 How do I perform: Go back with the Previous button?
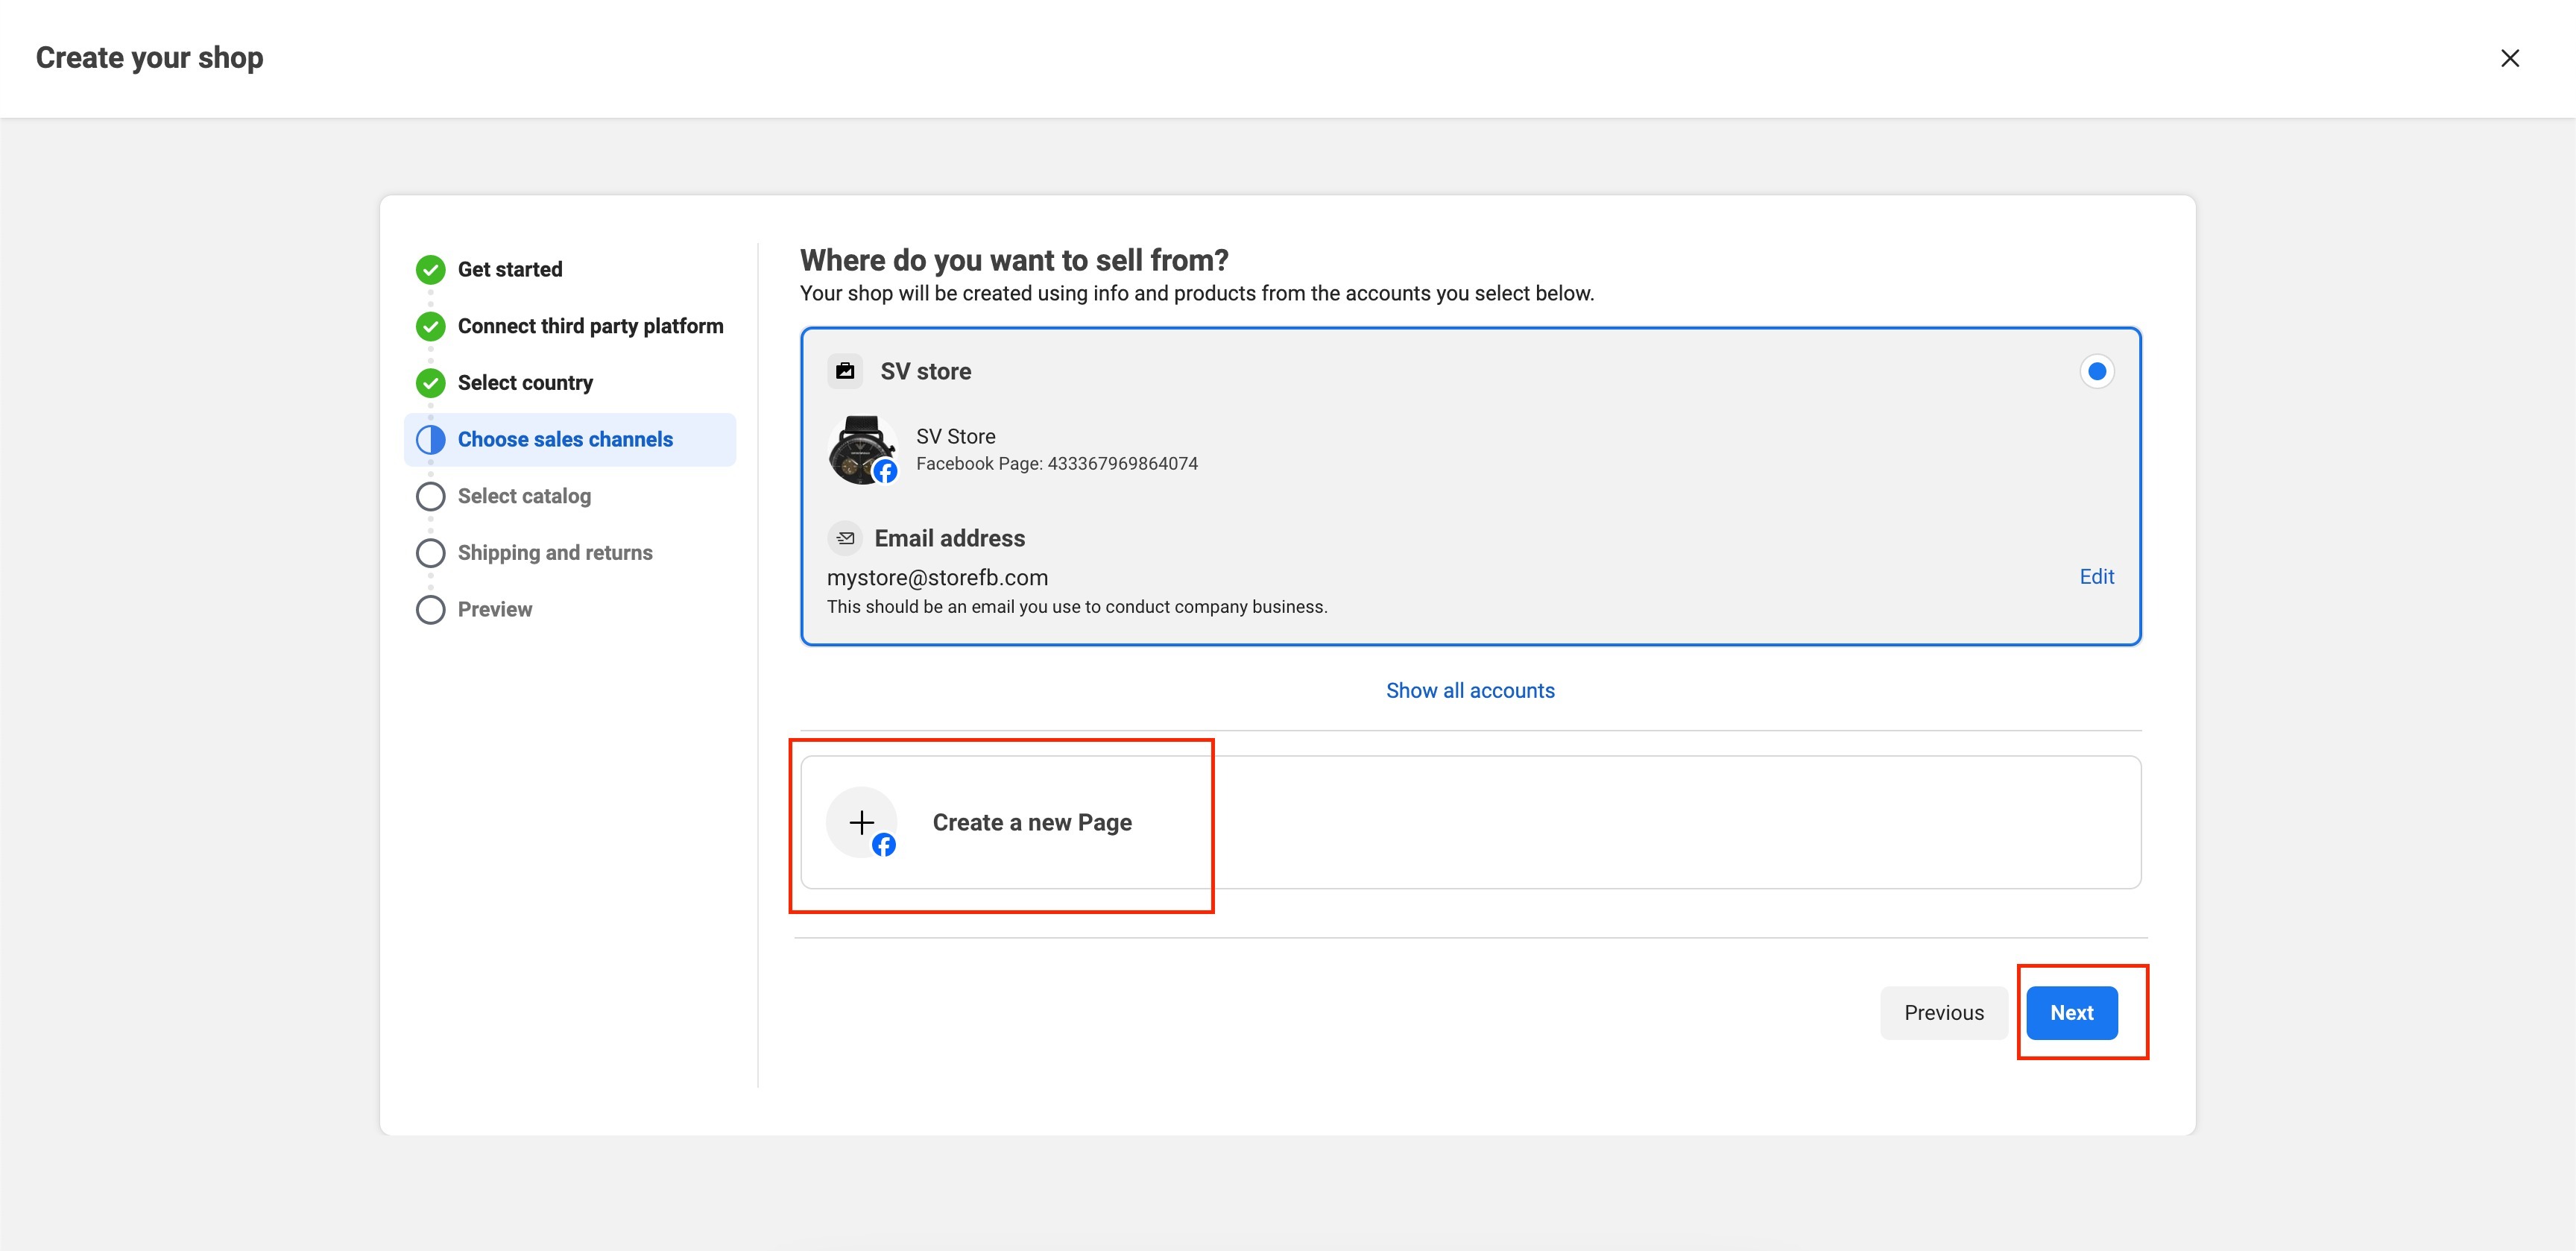click(1943, 1012)
